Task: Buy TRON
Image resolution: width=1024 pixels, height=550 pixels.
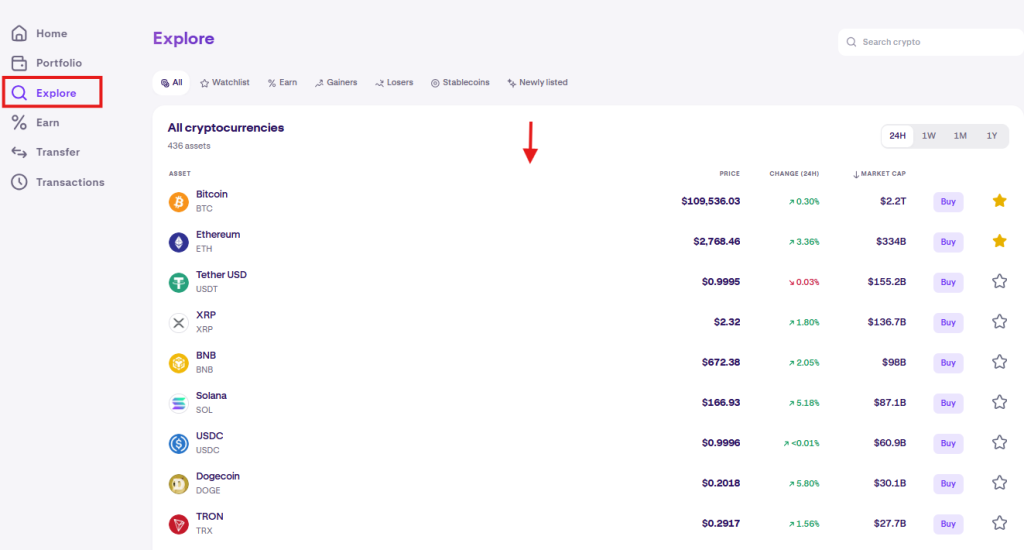Action: [948, 524]
